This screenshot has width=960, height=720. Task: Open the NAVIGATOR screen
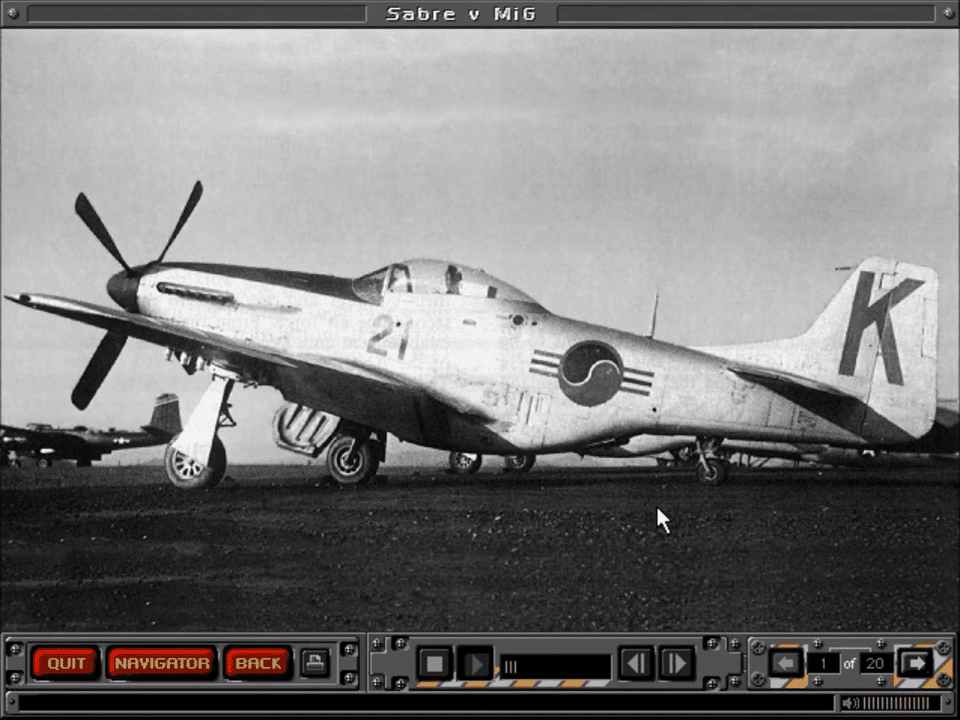click(162, 663)
